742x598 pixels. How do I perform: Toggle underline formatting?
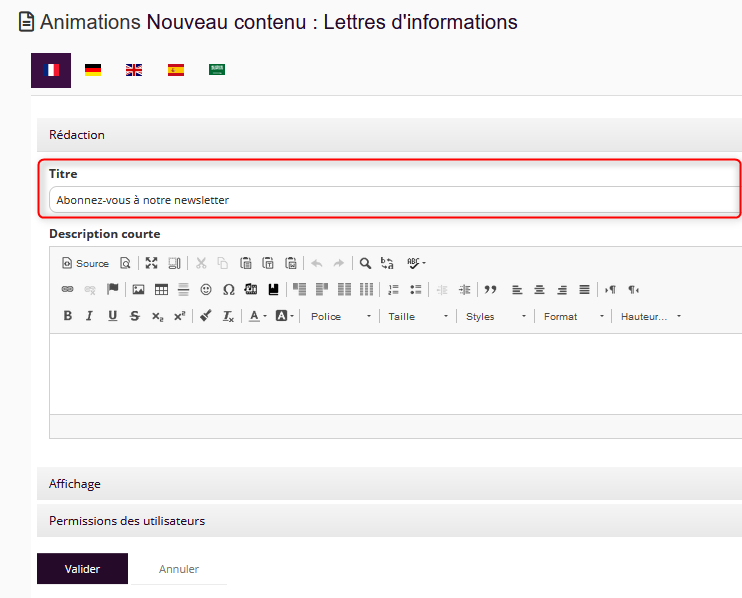[112, 316]
